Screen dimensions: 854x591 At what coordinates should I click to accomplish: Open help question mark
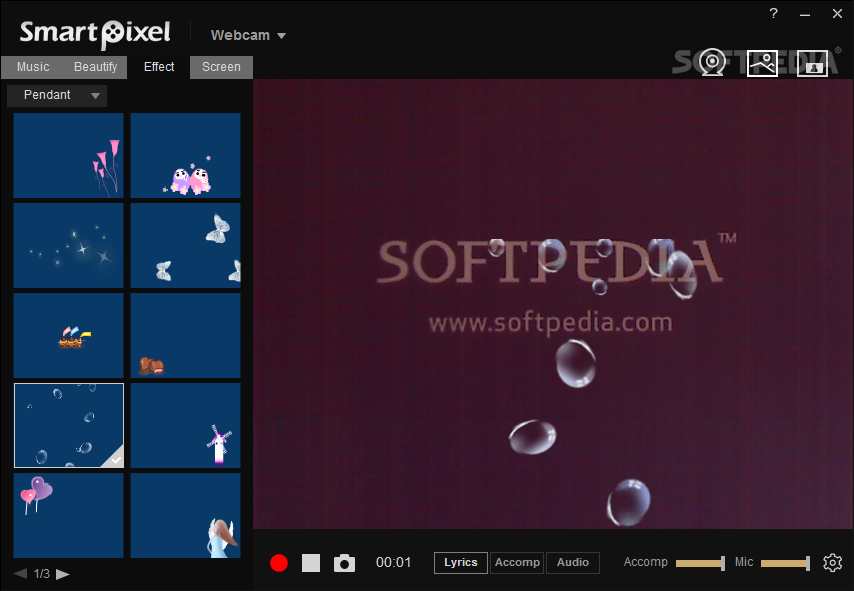coord(773,14)
